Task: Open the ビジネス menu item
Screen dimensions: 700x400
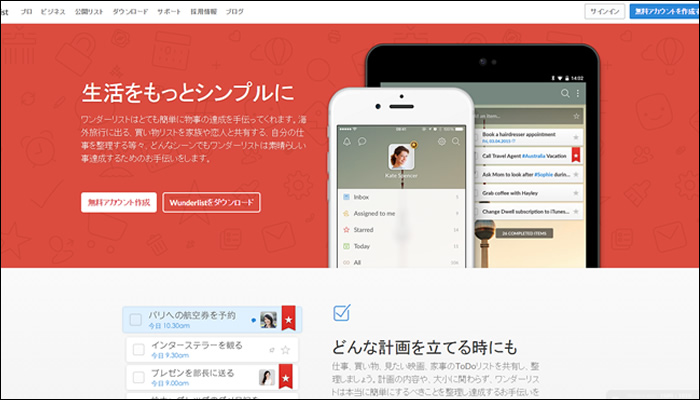Action: (53, 12)
